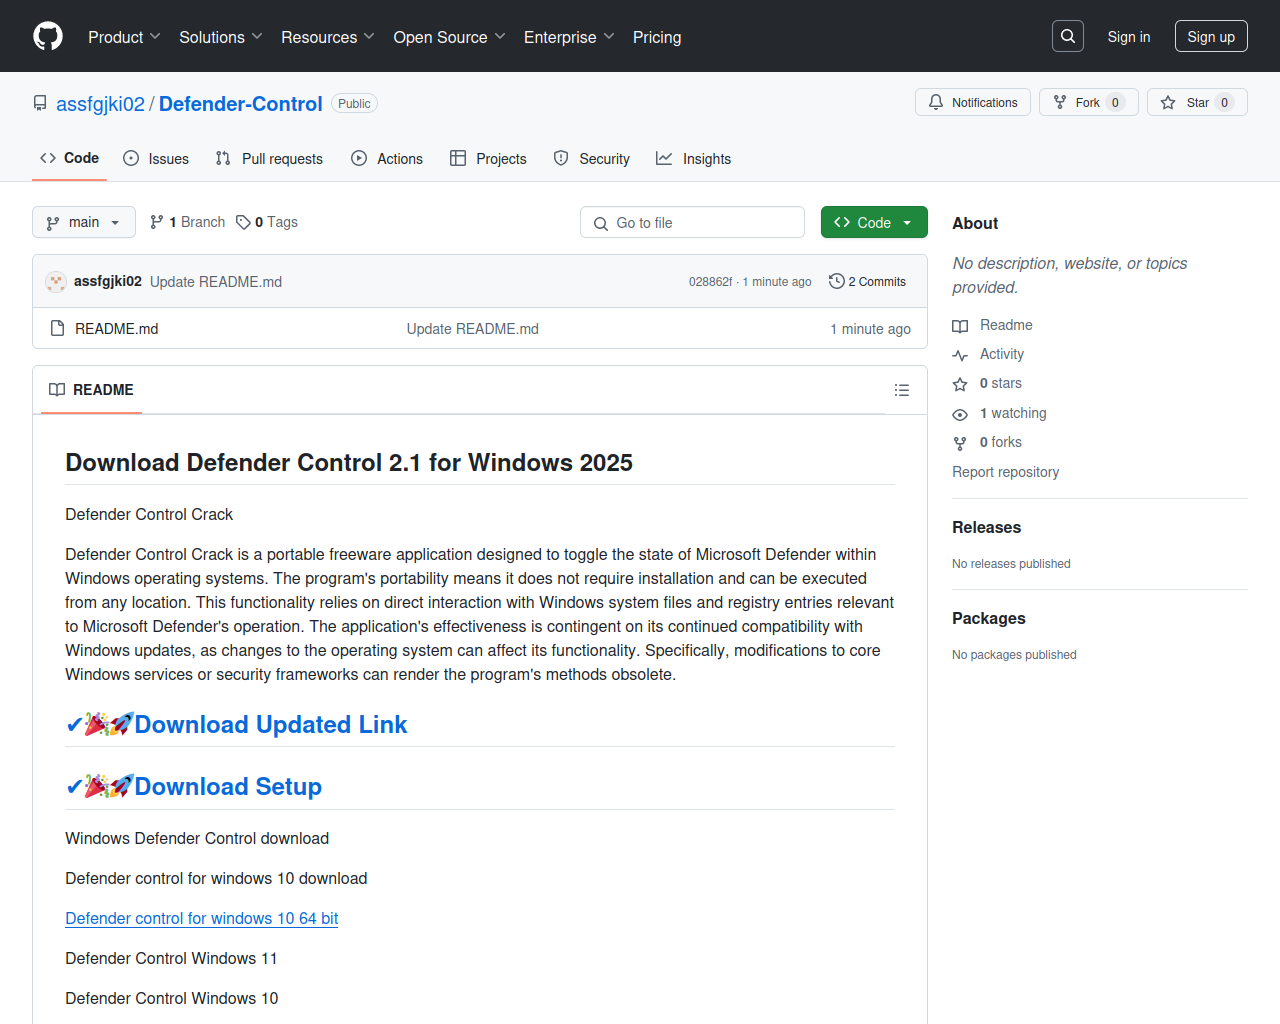Open the green Code dropdown button
Image resolution: width=1280 pixels, height=1024 pixels.
874,222
